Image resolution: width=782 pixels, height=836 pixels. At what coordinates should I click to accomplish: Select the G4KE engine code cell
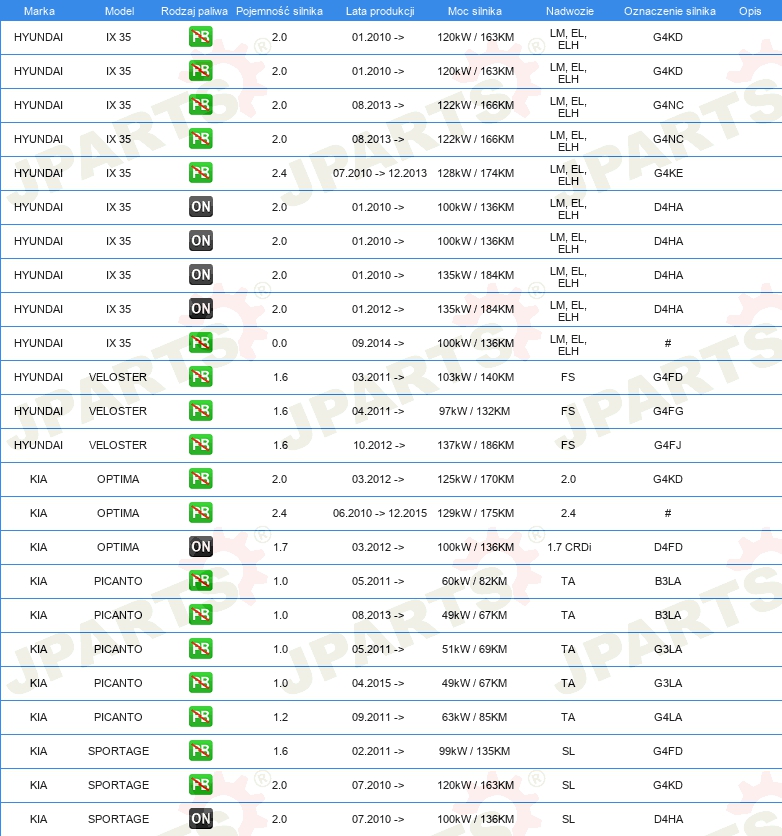[x=668, y=173]
